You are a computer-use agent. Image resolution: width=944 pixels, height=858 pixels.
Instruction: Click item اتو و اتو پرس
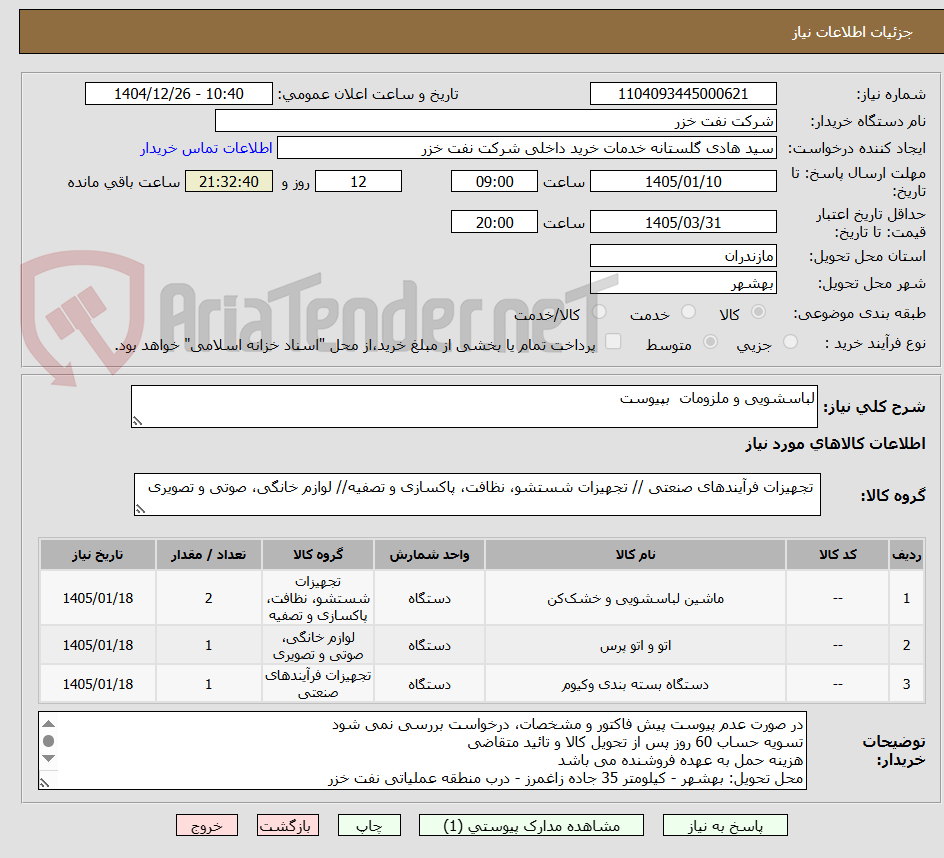point(635,645)
